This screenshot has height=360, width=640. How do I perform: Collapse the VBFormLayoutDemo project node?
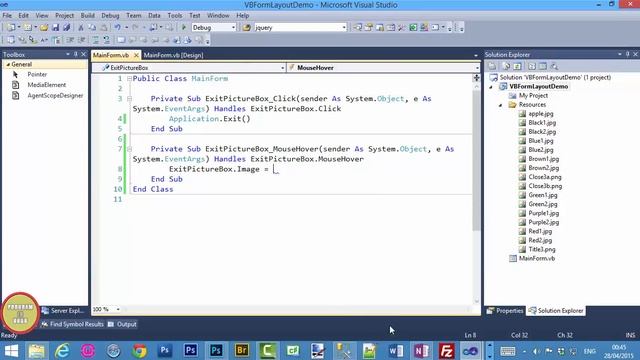pos(491,87)
